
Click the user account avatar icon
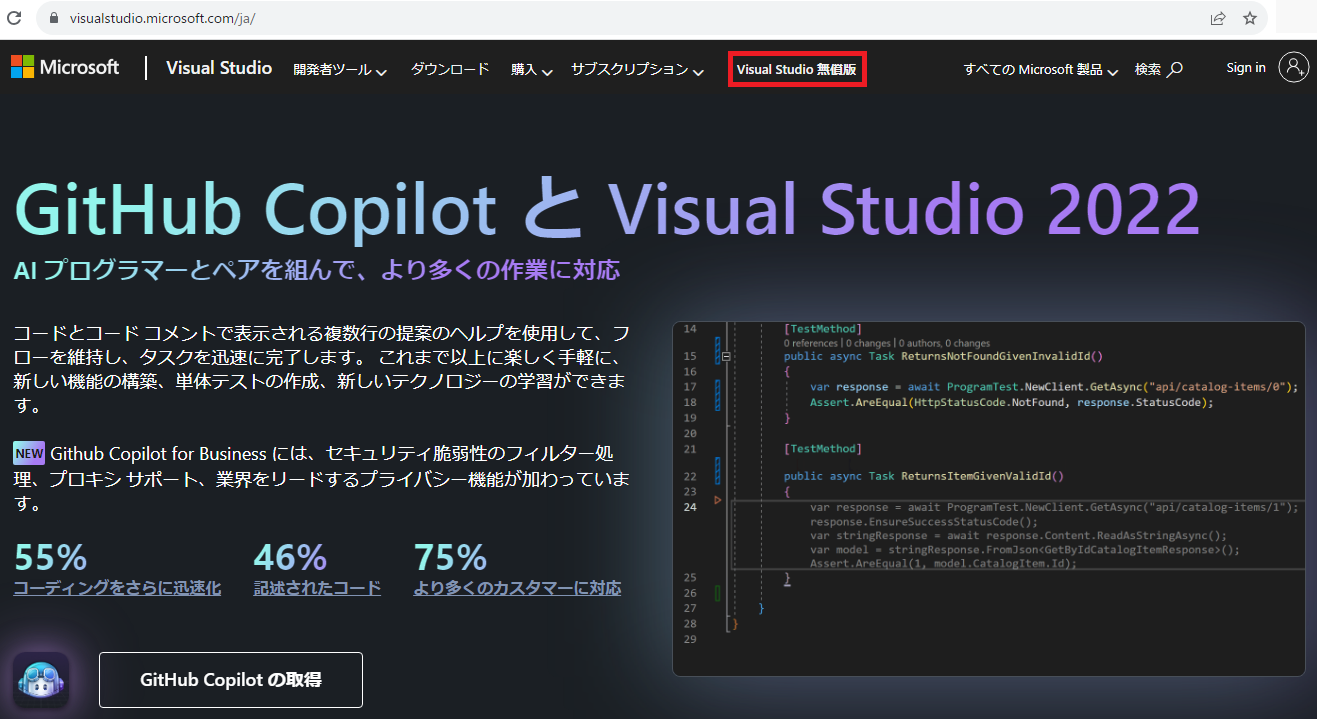coord(1293,67)
